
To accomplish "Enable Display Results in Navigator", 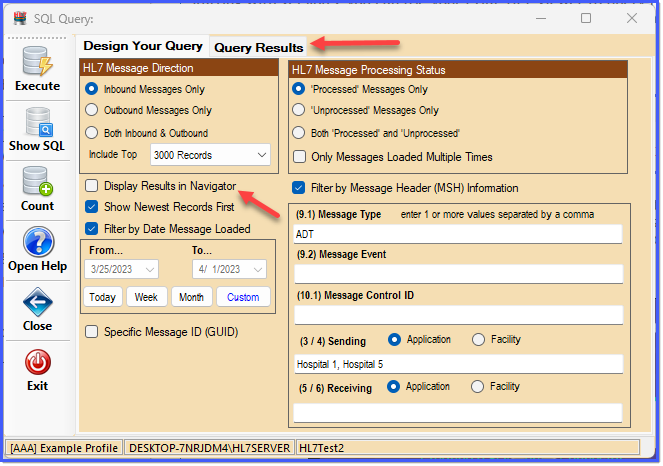I will click(x=92, y=186).
